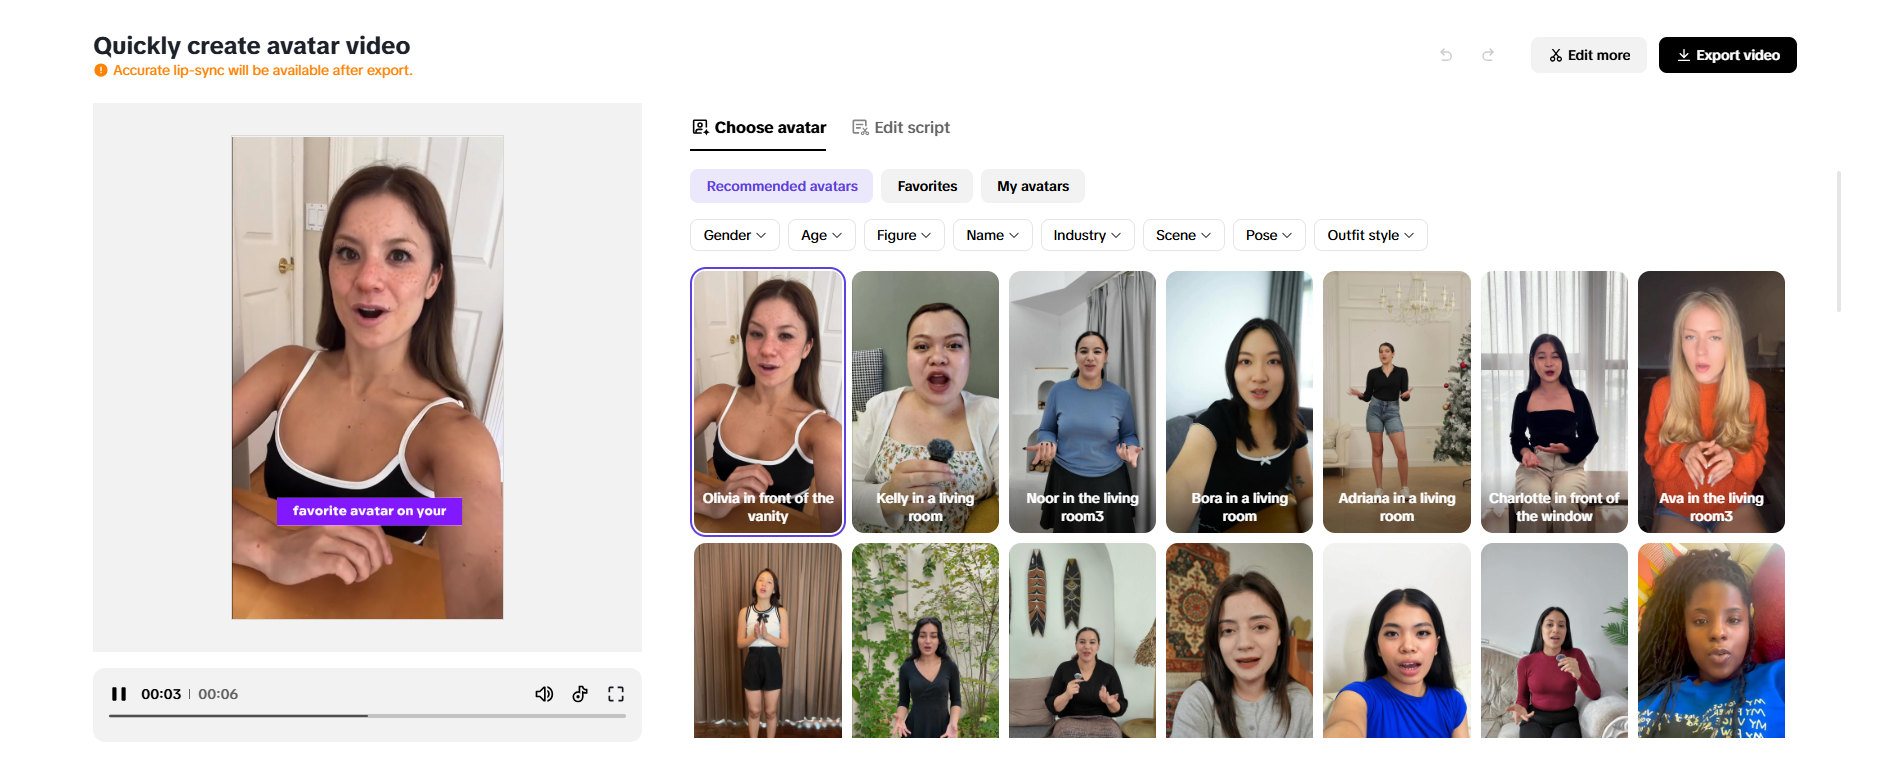Show My avatars list
The width and height of the screenshot is (1887, 762).
1032,186
